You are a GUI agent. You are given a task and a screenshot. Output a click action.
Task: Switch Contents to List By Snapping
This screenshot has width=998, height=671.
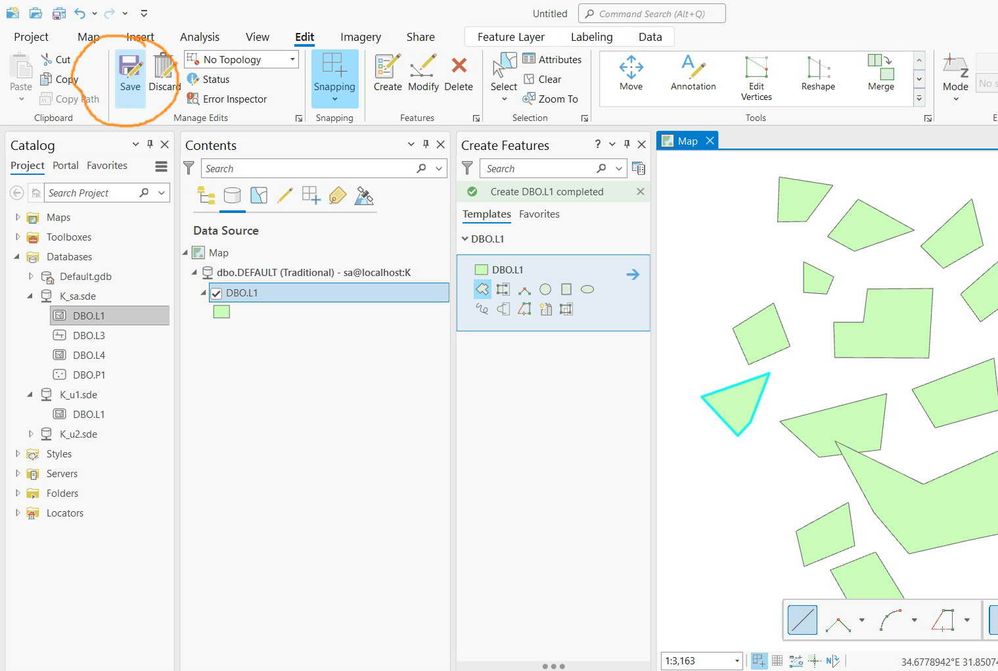tap(311, 195)
